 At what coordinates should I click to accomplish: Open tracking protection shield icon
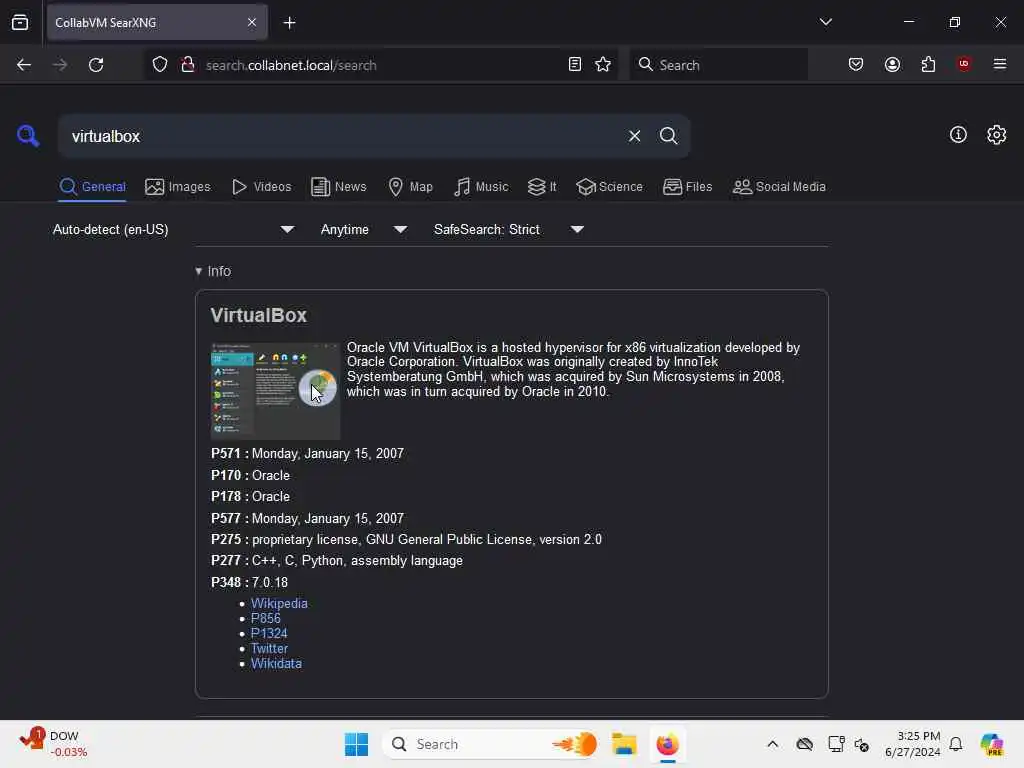pyautogui.click(x=160, y=65)
